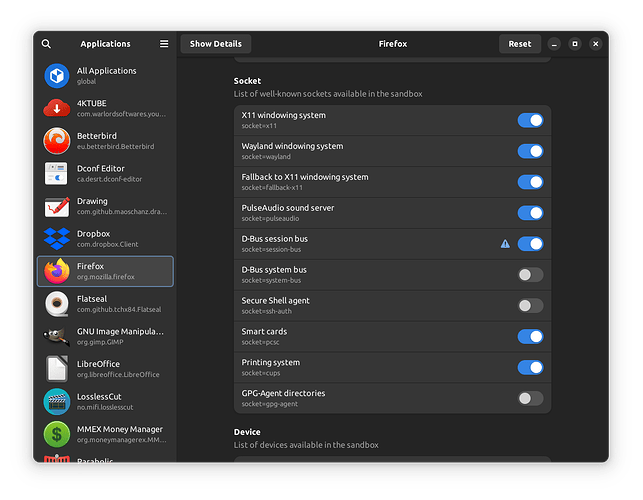This screenshot has height=500, width=643.
Task: Click the socket=cups label text
Action: (260, 373)
